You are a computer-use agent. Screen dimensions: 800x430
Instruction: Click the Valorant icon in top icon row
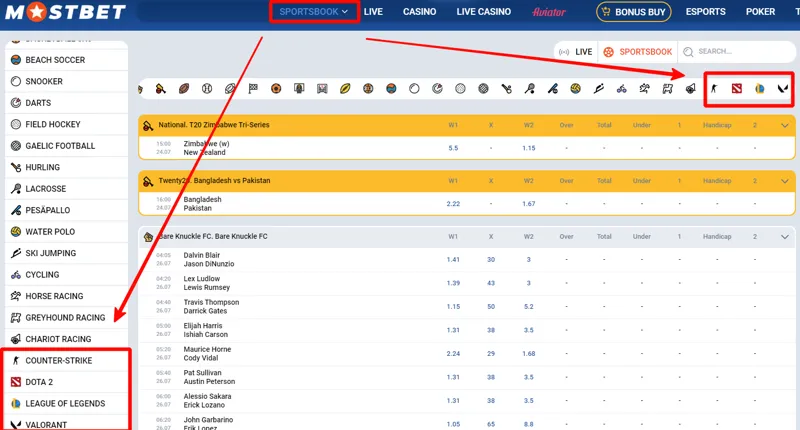(783, 89)
